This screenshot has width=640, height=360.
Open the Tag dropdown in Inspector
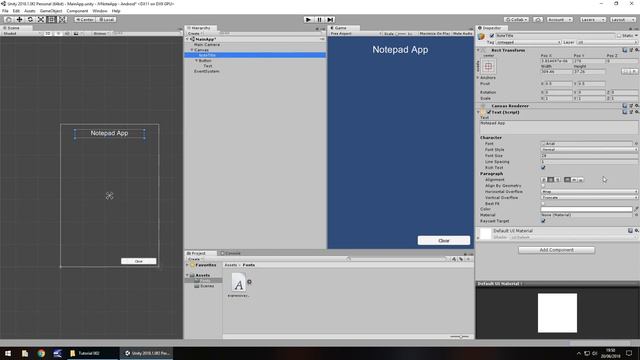529,42
